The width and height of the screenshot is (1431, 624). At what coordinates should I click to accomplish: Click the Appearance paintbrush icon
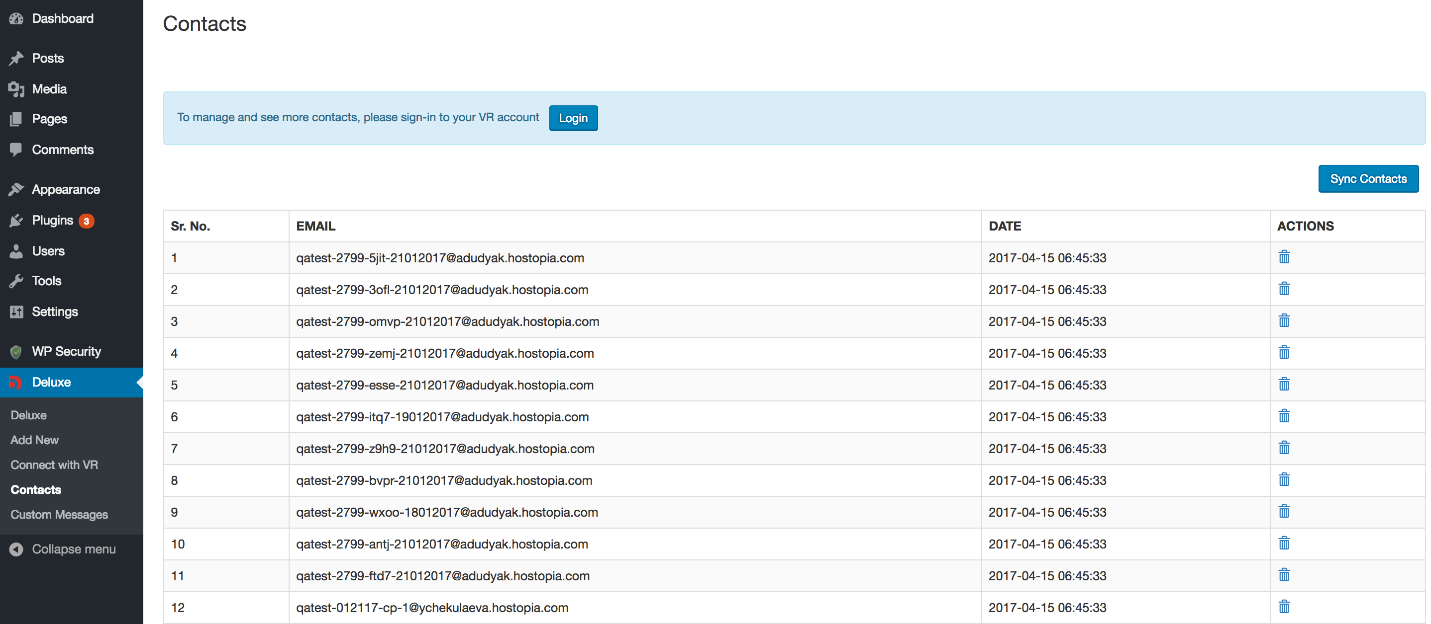coord(16,189)
